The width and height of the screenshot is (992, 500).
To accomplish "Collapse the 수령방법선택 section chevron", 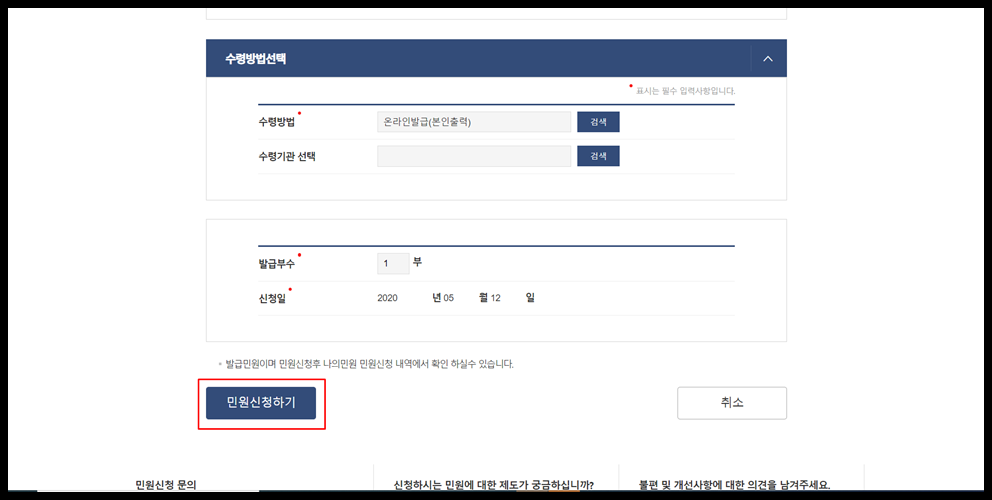I will click(x=768, y=58).
